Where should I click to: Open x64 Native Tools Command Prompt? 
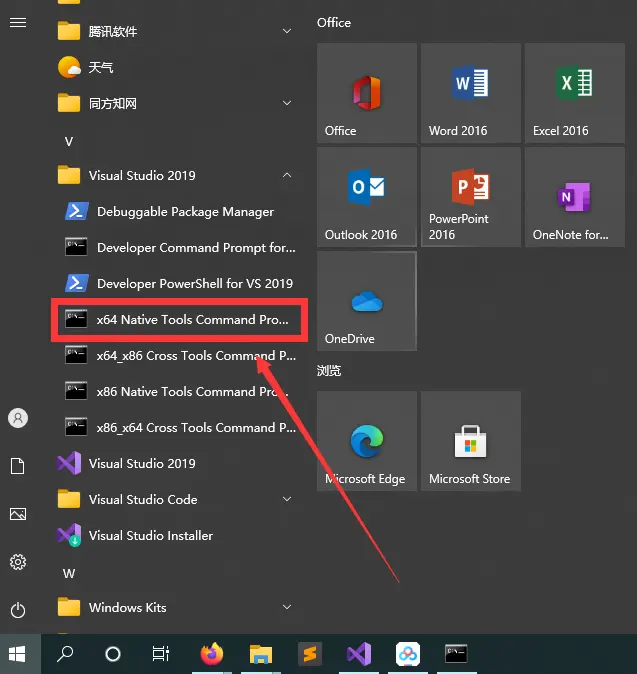pyautogui.click(x=180, y=320)
